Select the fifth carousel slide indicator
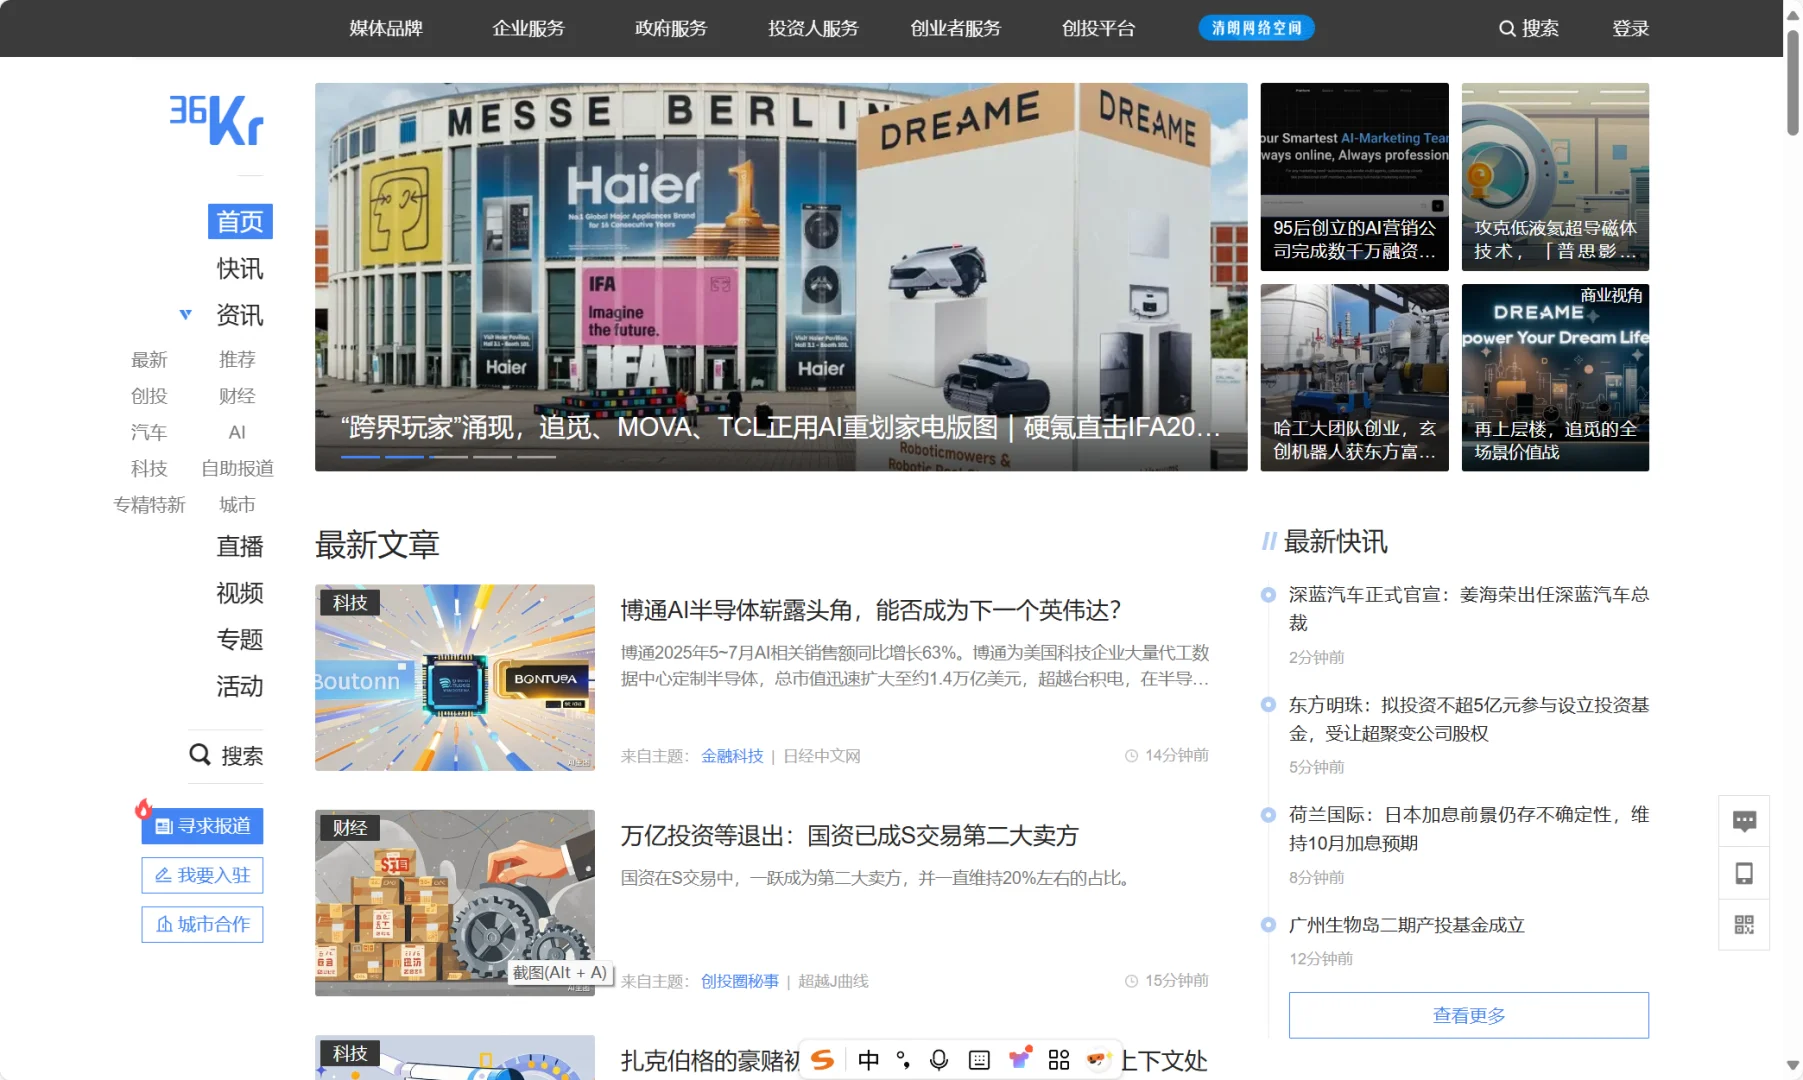Screen dimensions: 1803x1080 pyautogui.click(x=536, y=457)
